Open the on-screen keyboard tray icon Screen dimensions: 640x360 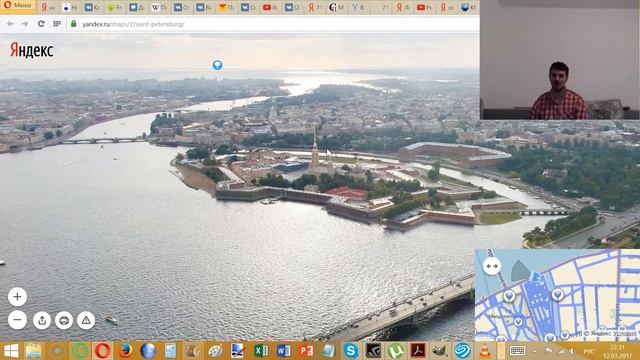coord(517,351)
